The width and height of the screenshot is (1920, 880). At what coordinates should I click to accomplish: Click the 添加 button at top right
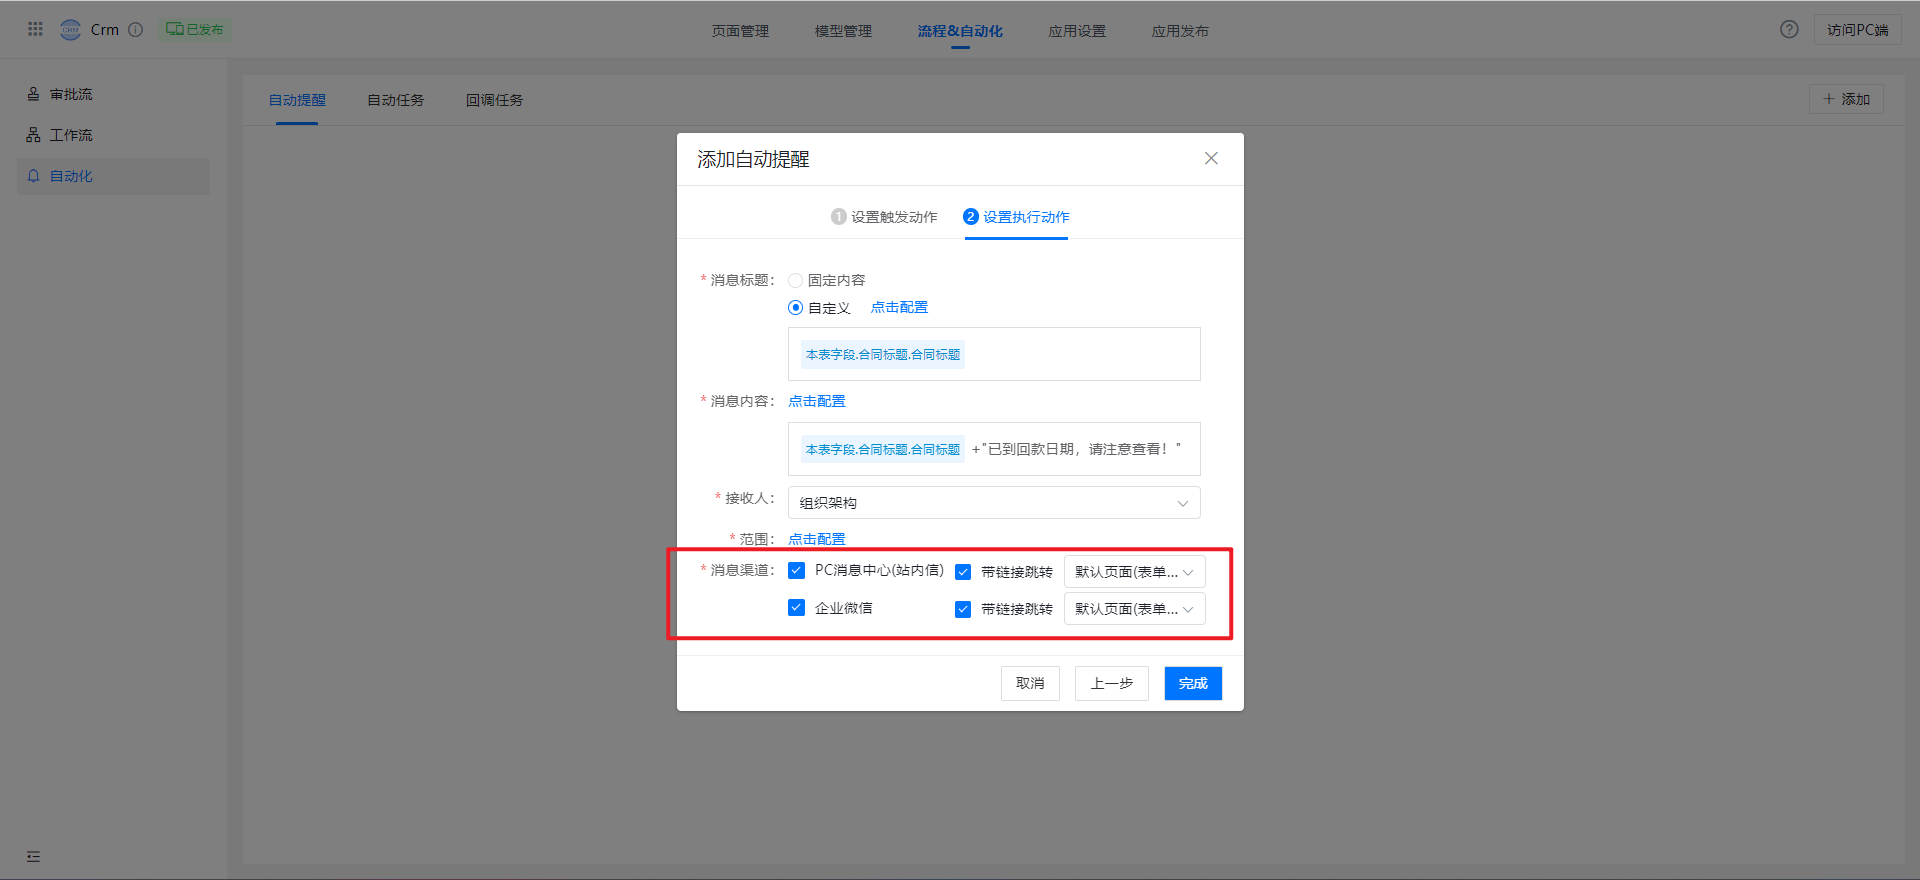click(x=1846, y=99)
